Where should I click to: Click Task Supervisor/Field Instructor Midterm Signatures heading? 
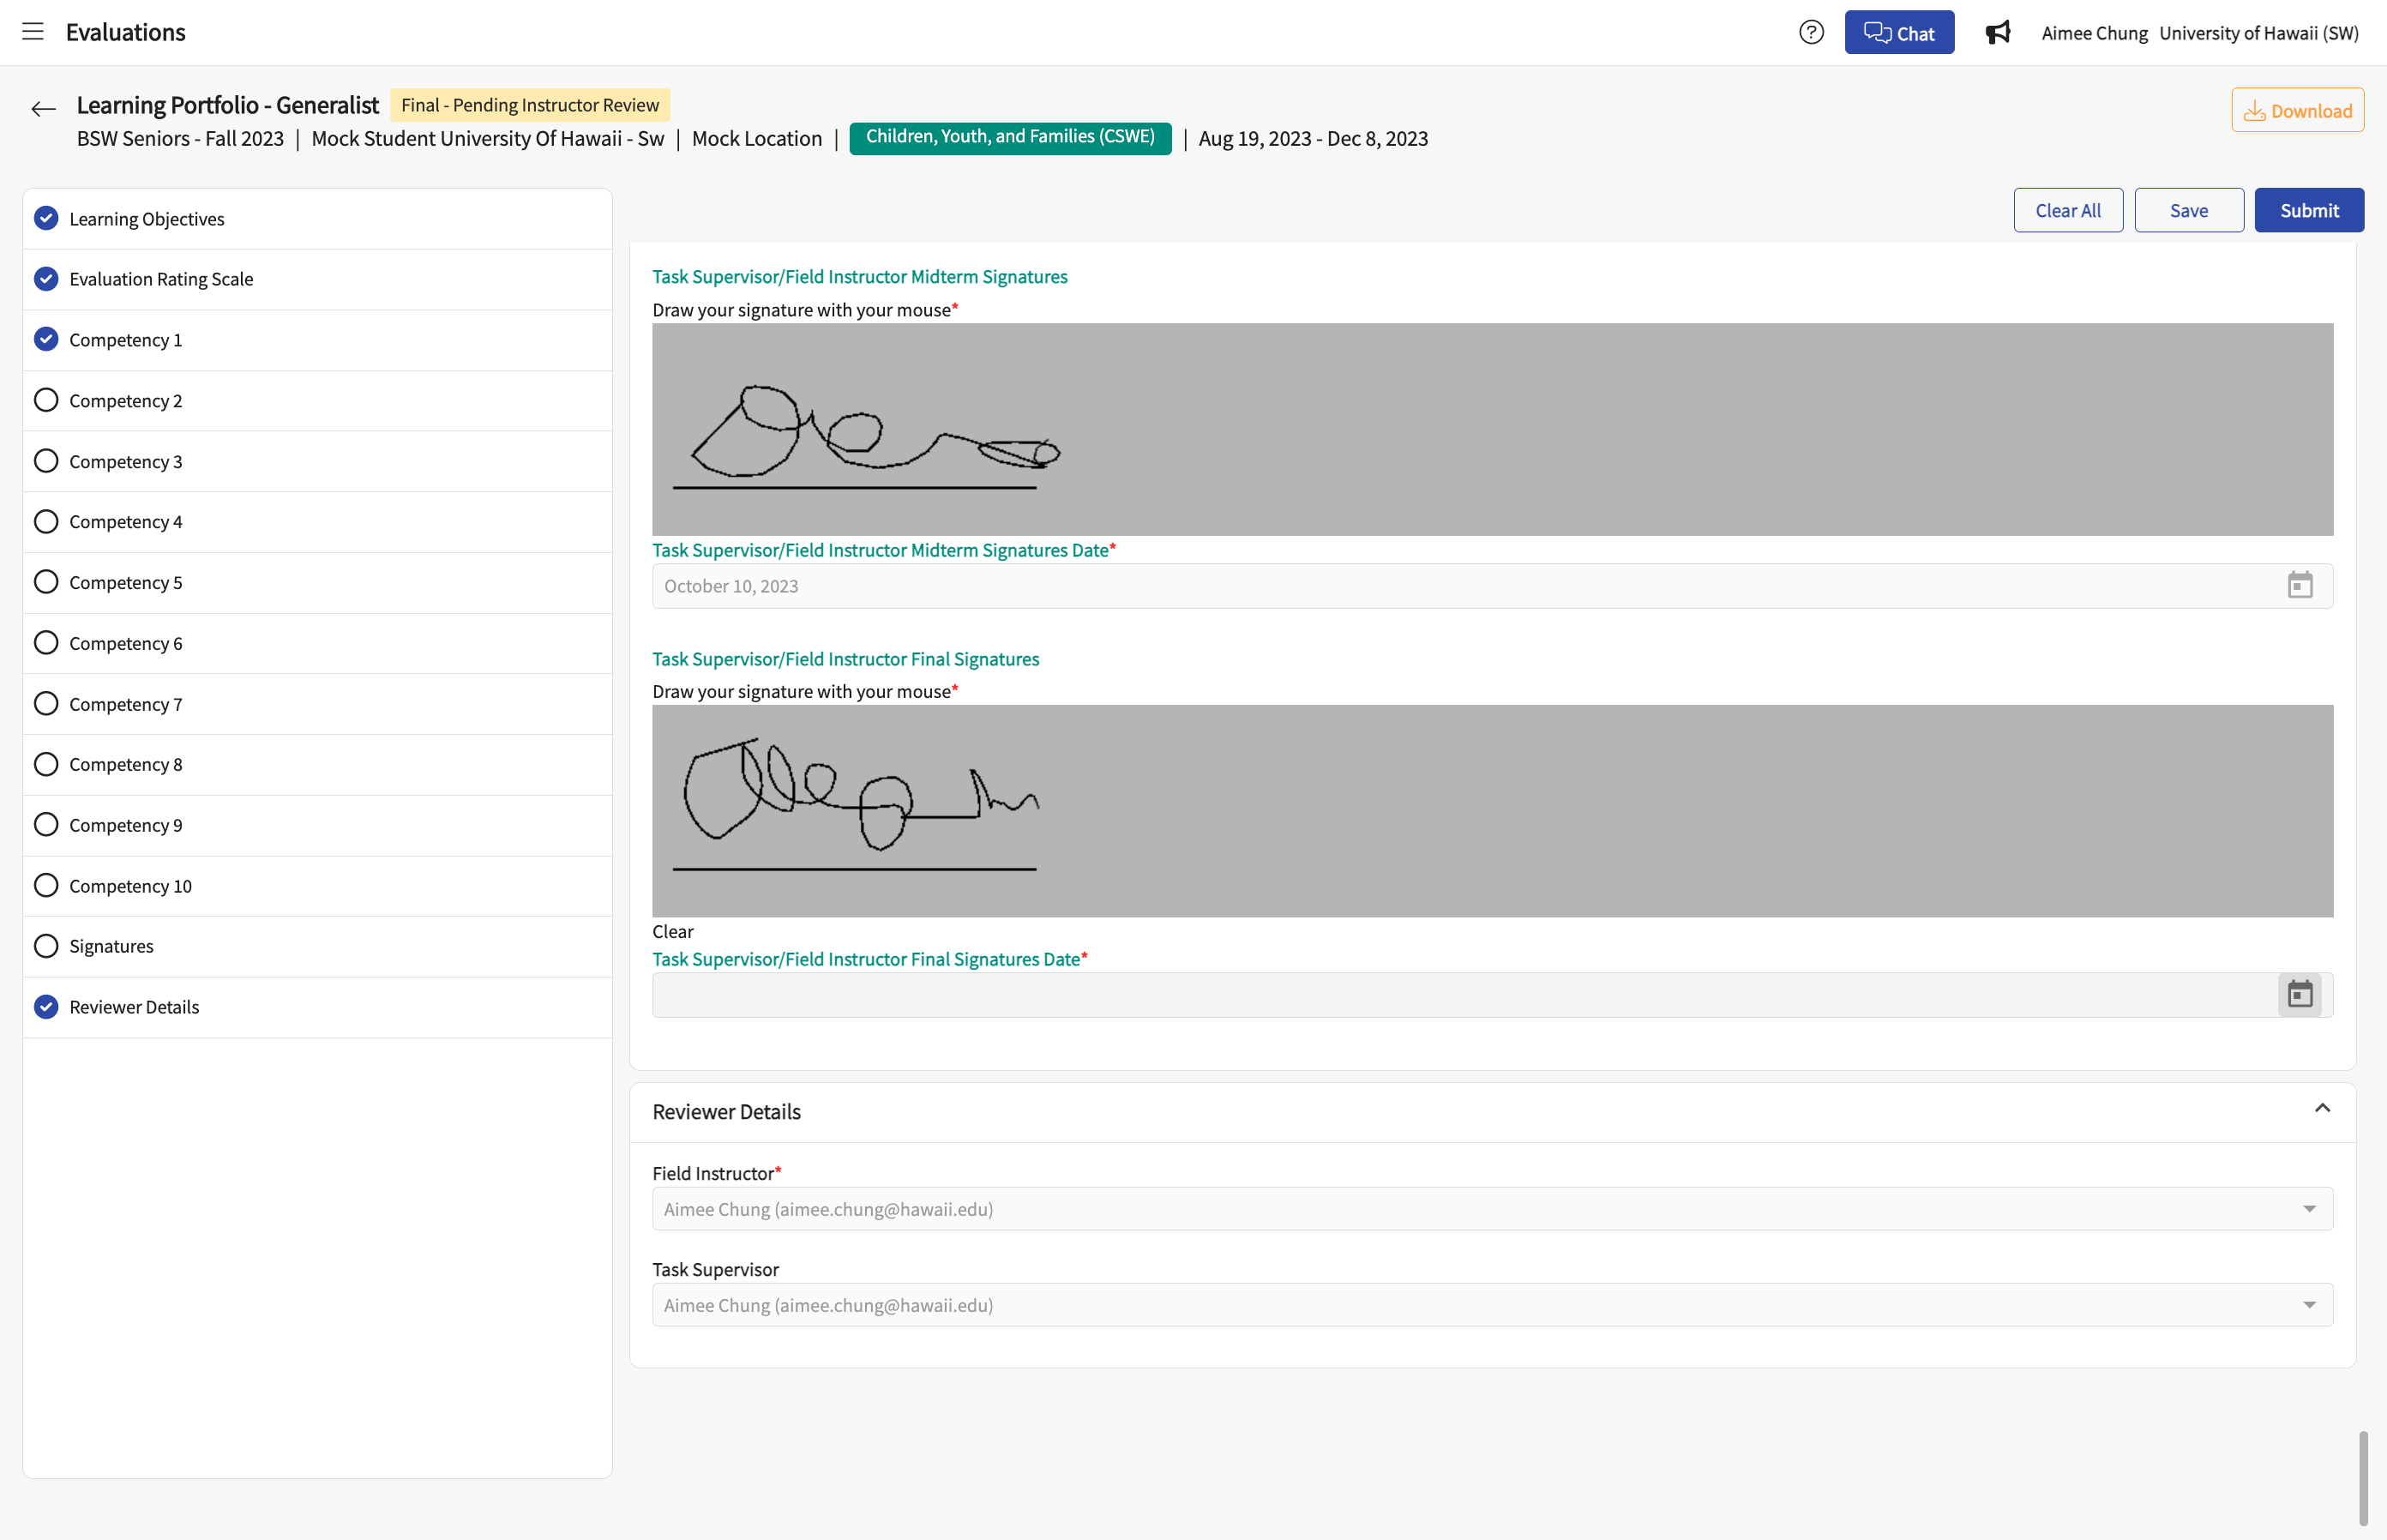point(859,276)
